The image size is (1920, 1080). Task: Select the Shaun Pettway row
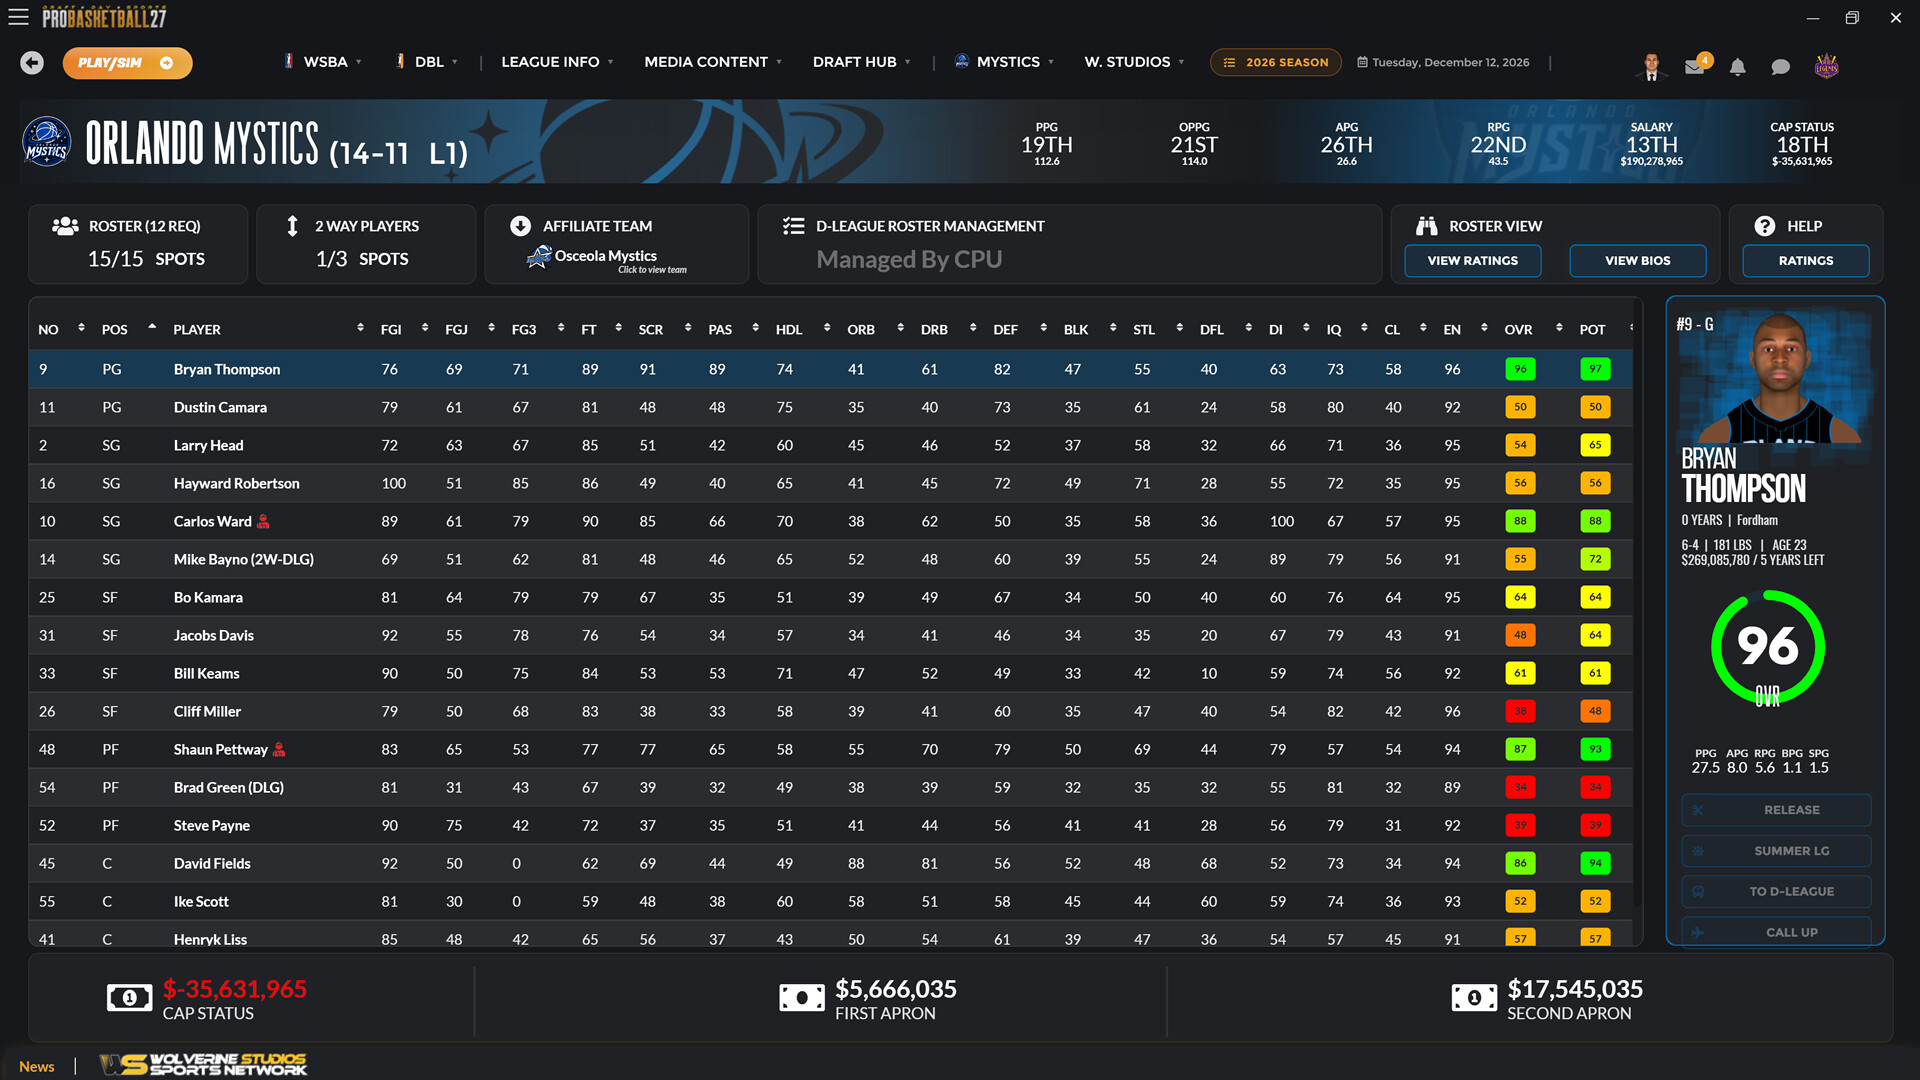[830, 749]
